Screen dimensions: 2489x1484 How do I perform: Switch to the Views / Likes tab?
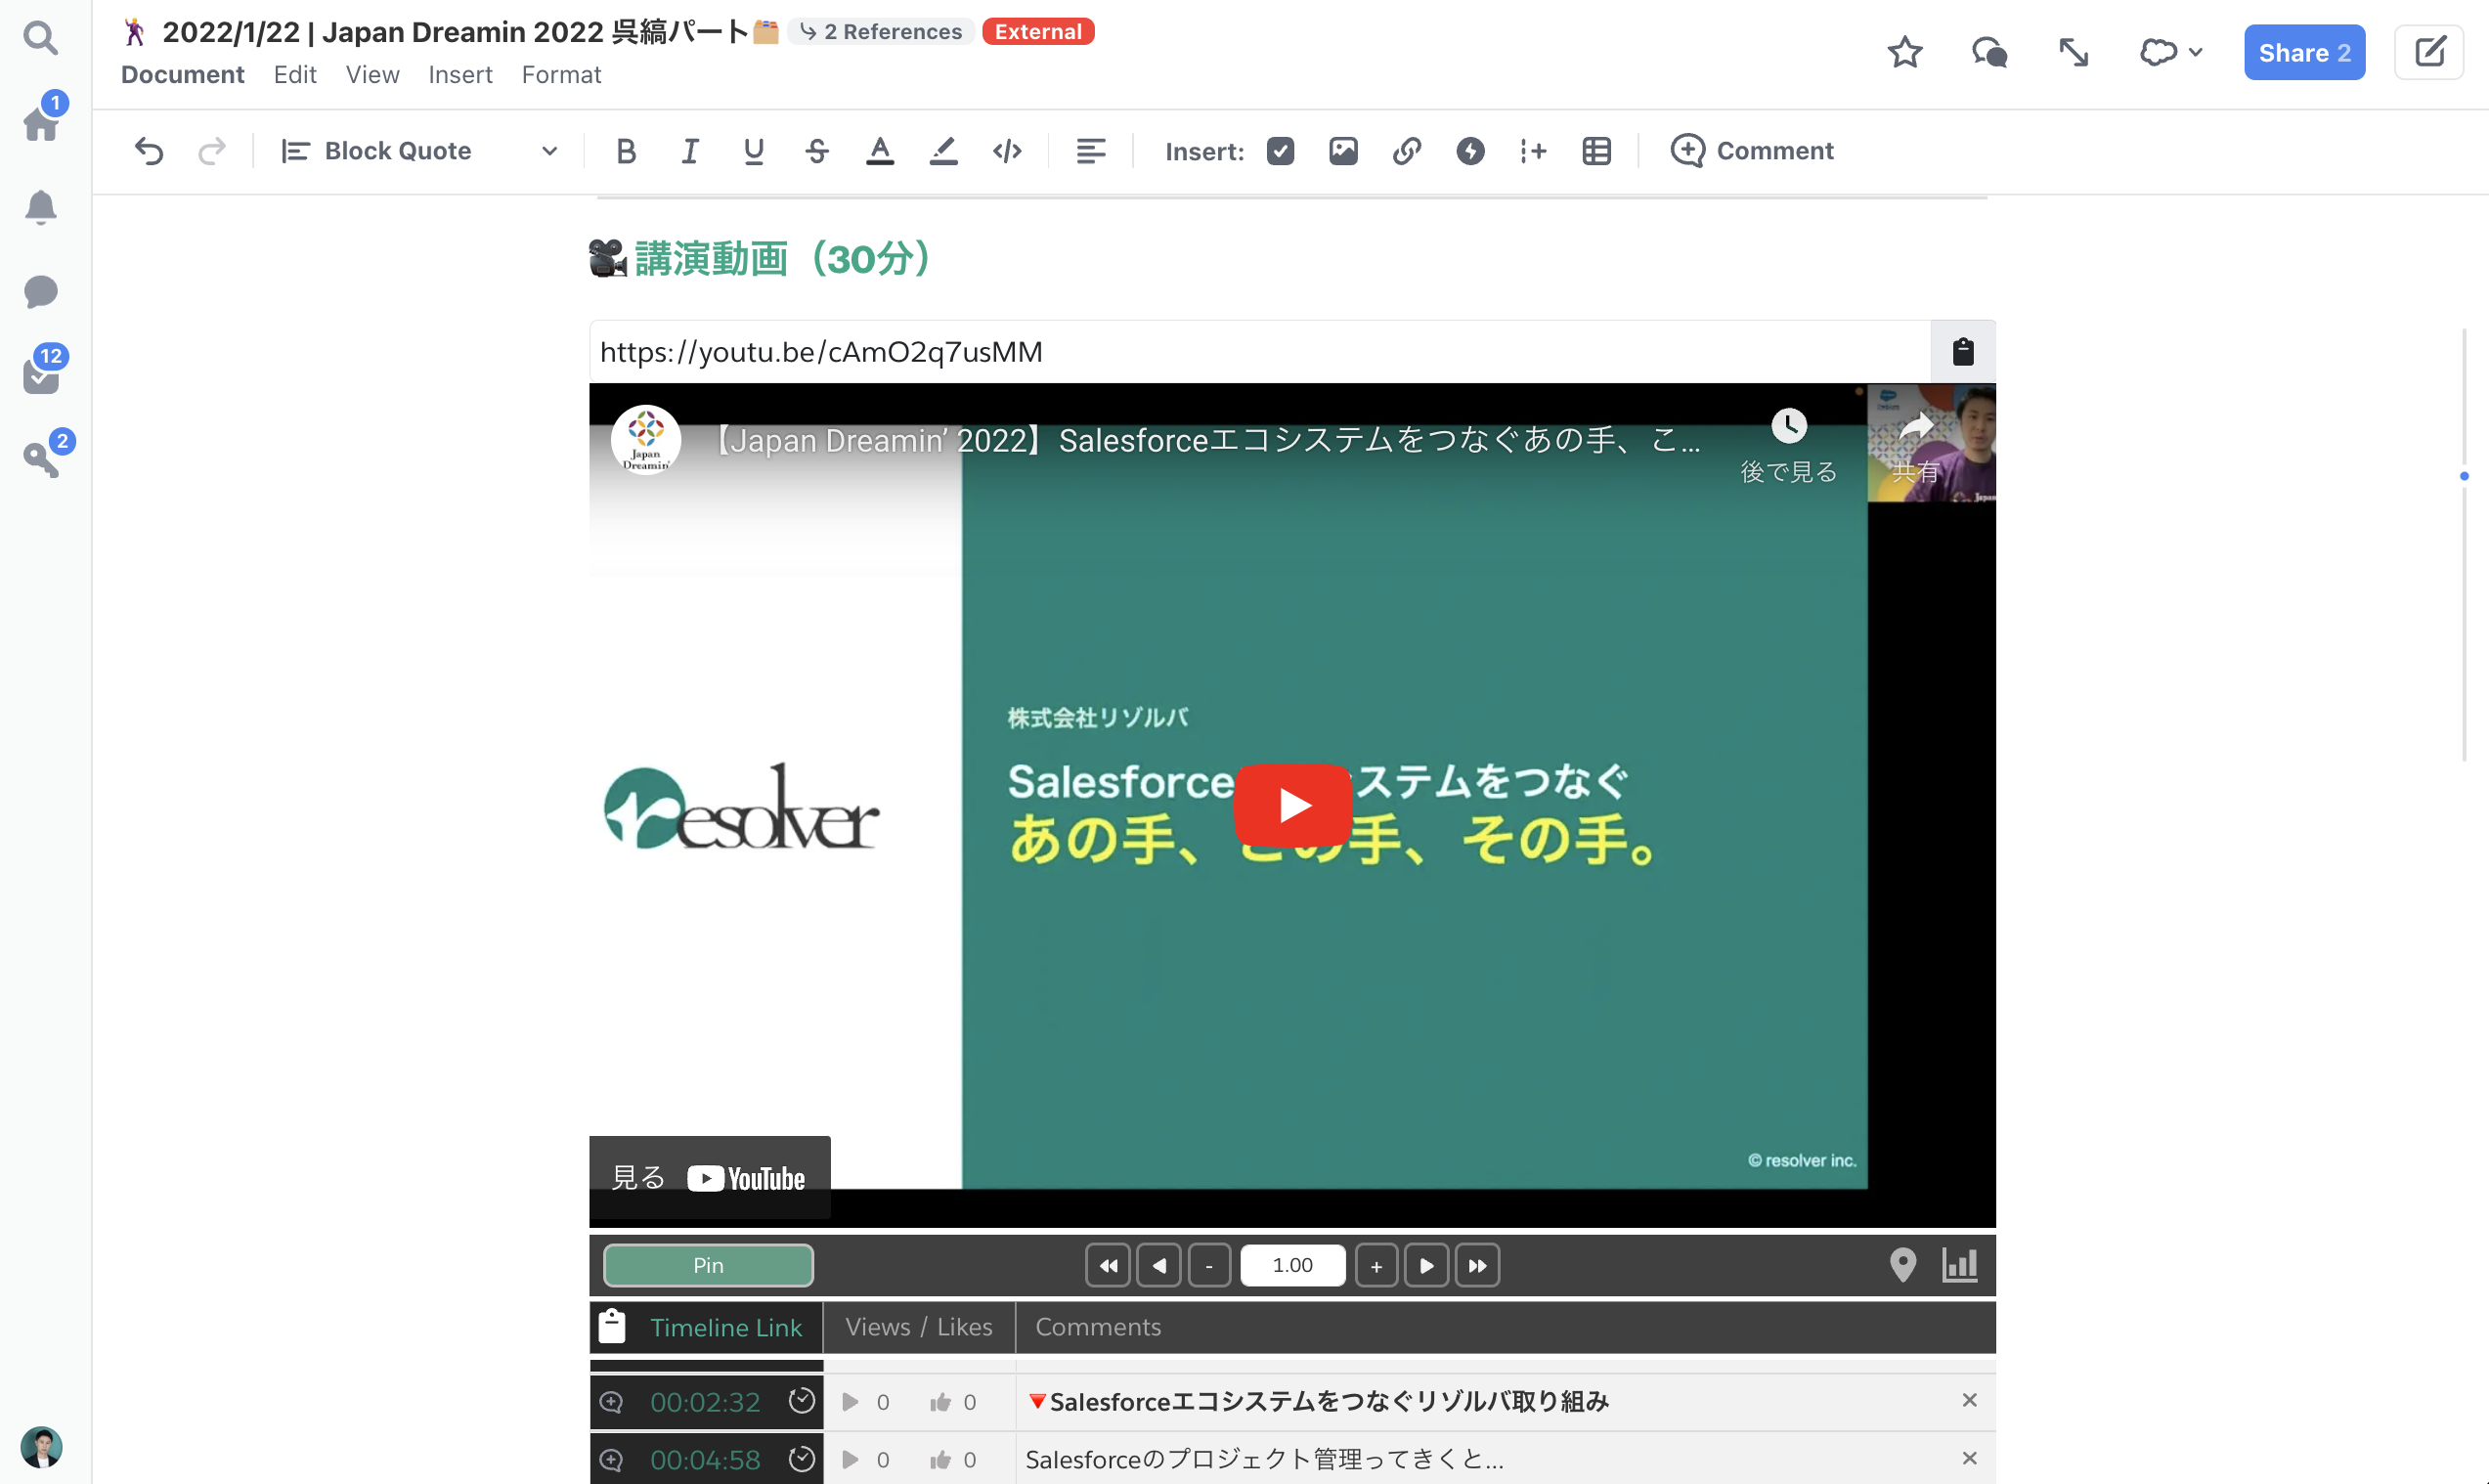pyautogui.click(x=918, y=1327)
